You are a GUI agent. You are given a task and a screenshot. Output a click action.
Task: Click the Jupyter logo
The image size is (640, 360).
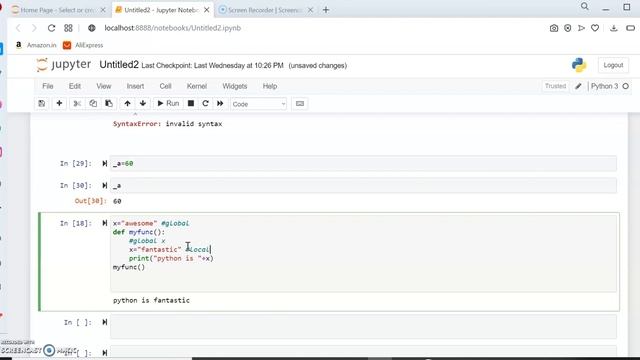(64, 65)
